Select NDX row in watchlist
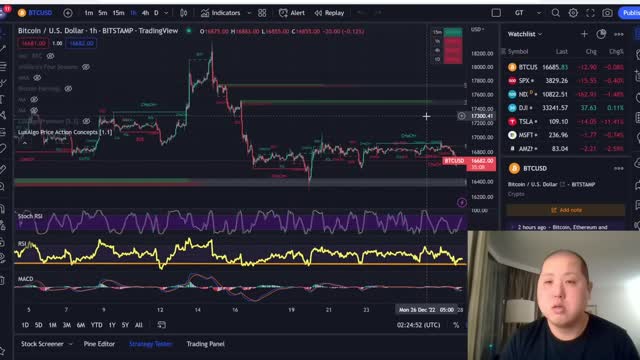This screenshot has height=360, width=640. click(565, 94)
